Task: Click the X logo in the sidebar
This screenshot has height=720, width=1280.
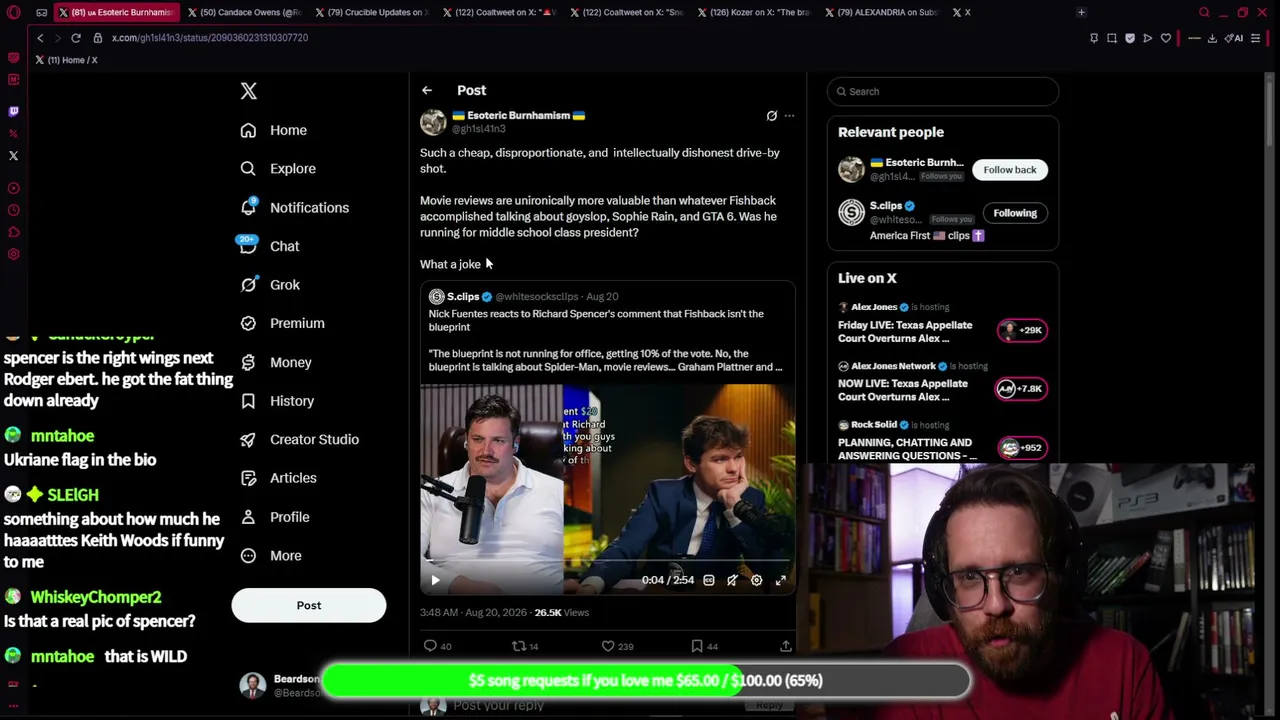Action: click(x=249, y=91)
